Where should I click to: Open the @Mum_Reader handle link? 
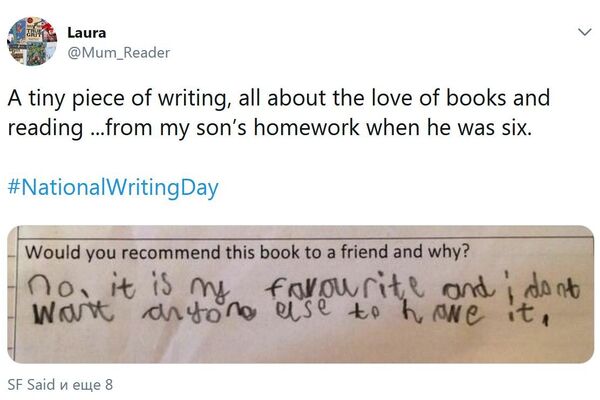pos(118,52)
